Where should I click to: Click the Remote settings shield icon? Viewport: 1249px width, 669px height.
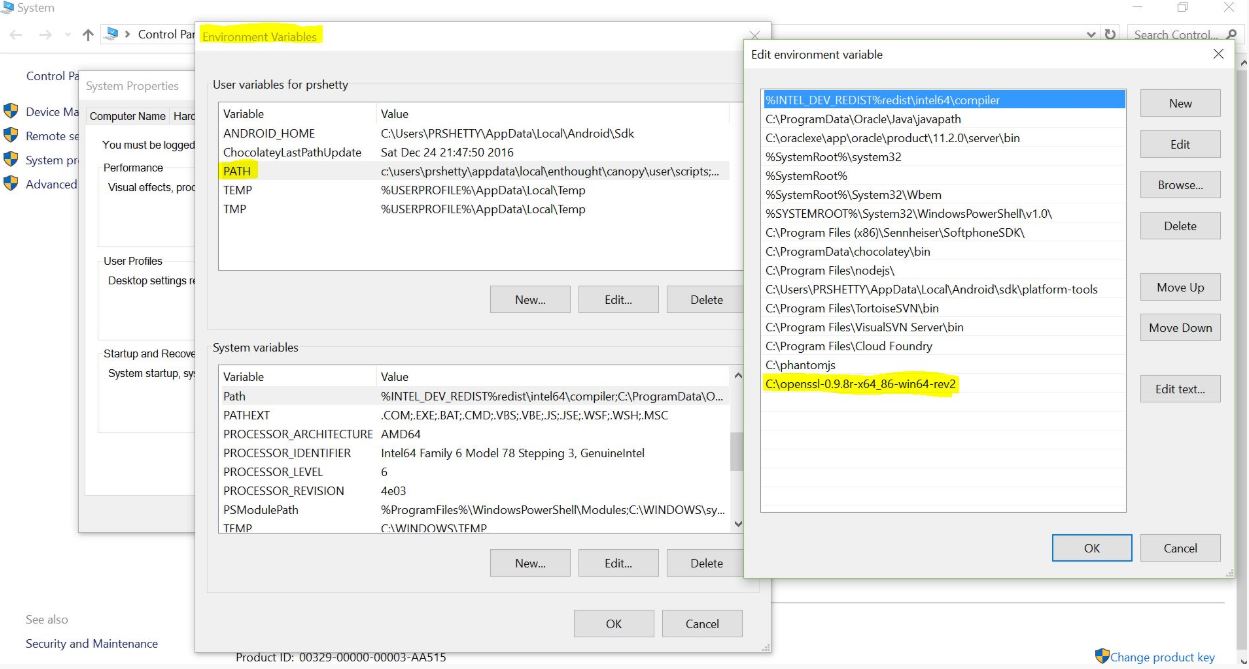coord(11,135)
